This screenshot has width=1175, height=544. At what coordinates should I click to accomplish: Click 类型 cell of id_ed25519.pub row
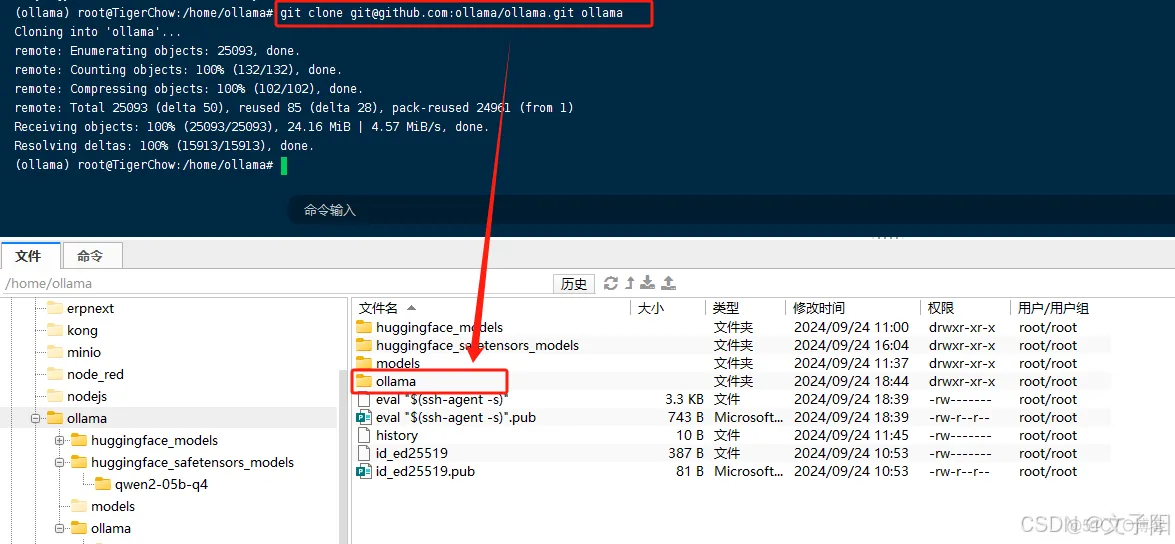coord(748,471)
